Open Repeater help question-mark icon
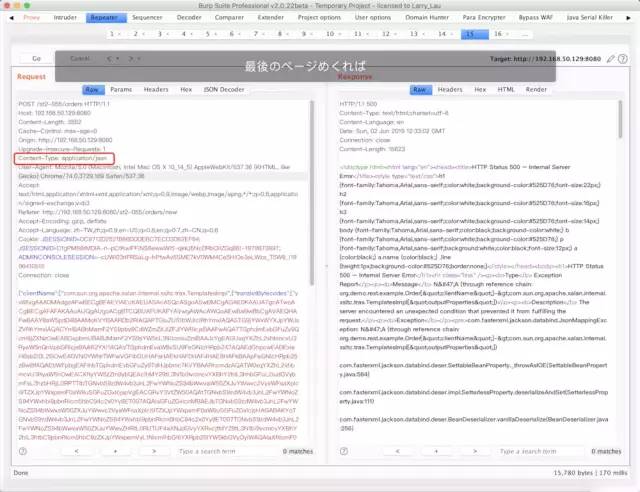This screenshot has height=492, width=640. point(622,59)
